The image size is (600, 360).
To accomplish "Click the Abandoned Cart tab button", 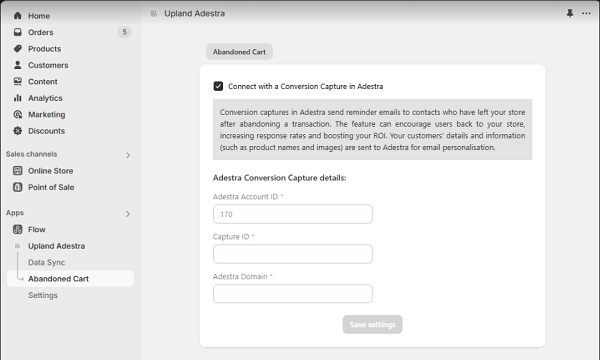I will click(239, 52).
